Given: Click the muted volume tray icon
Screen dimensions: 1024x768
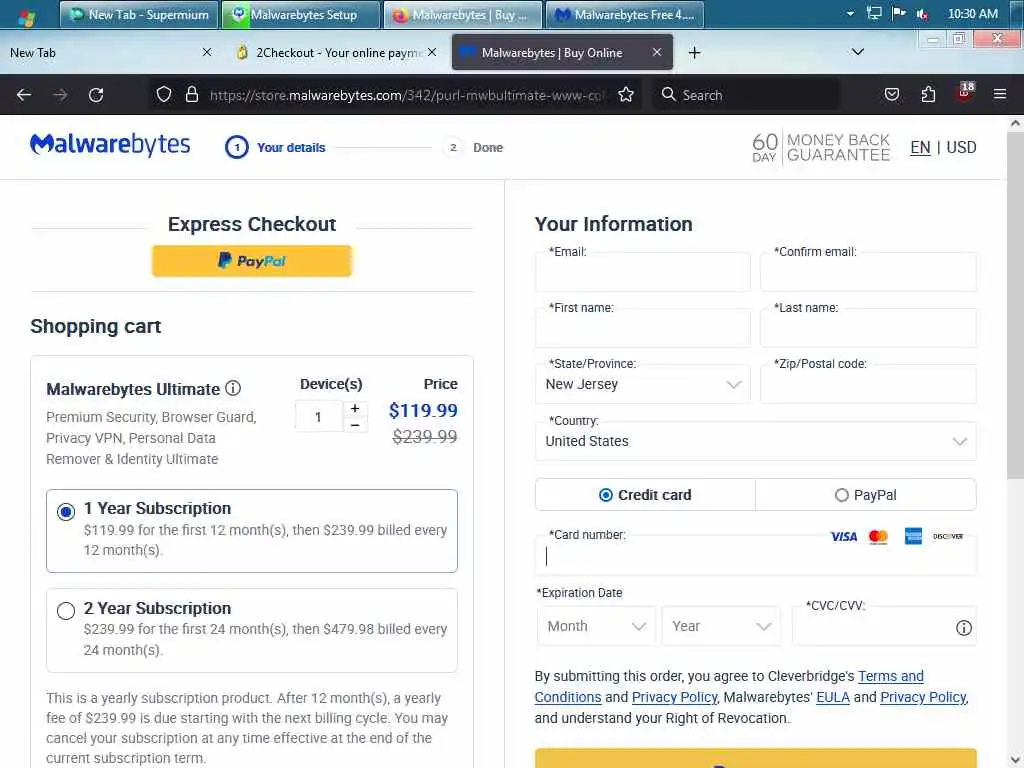Looking at the screenshot, I should click(923, 14).
